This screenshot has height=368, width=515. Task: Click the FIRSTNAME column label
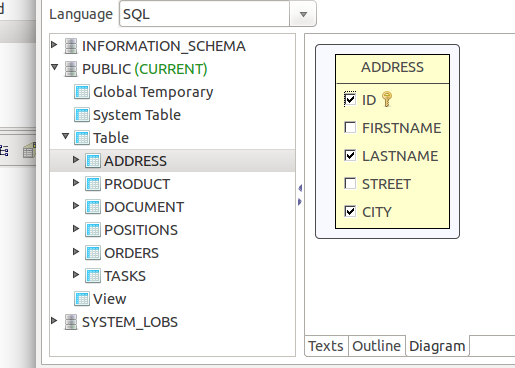tap(402, 128)
